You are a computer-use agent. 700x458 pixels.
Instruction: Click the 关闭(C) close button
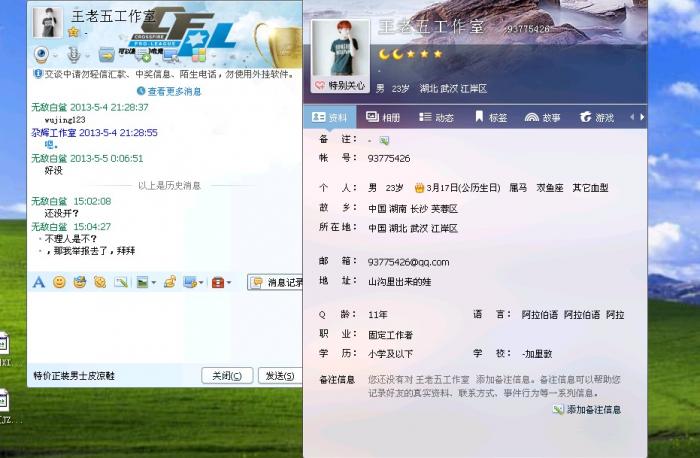[x=227, y=376]
